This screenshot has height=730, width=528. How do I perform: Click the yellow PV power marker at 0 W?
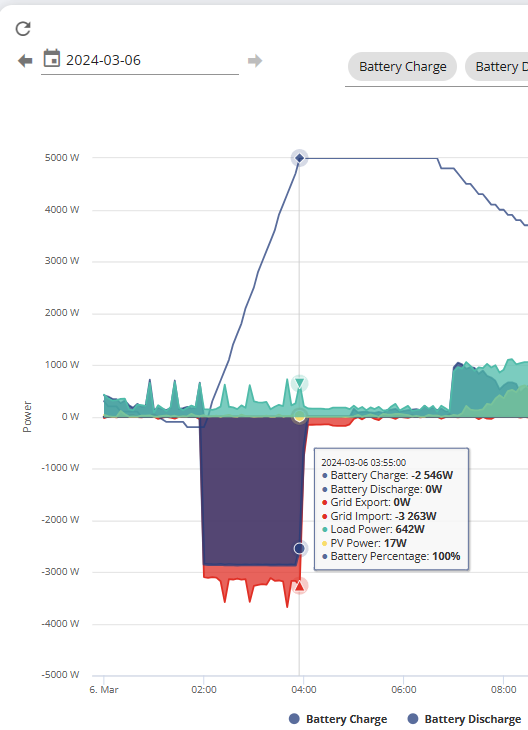tap(299, 416)
